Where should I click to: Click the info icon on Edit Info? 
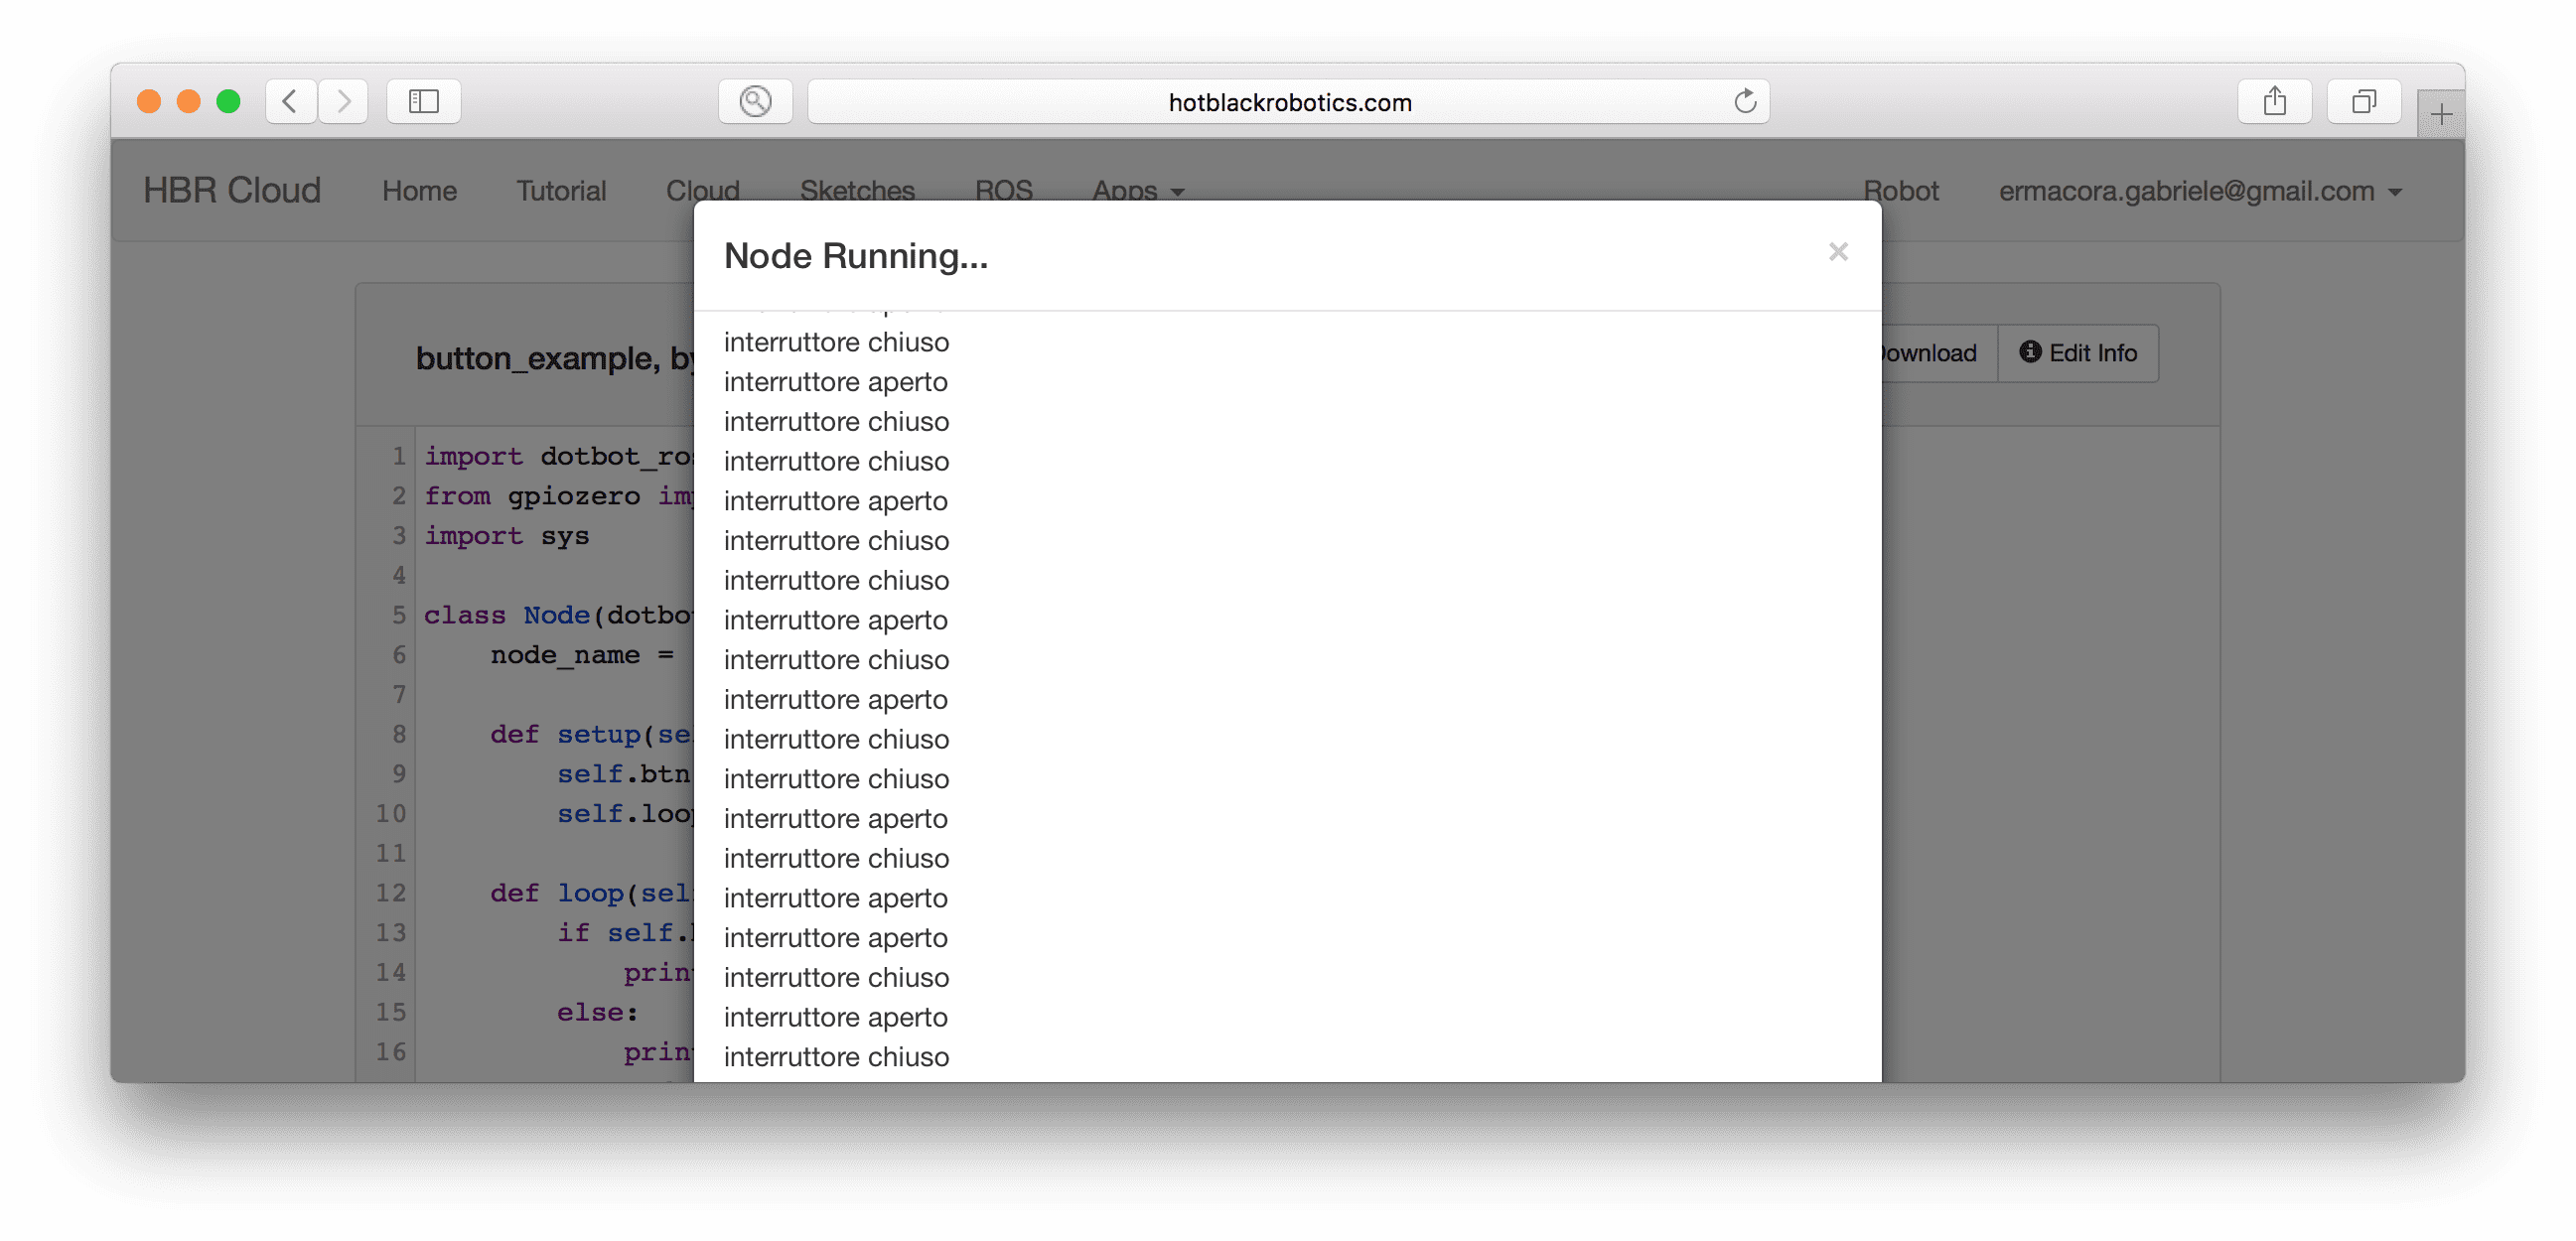[x=2029, y=352]
